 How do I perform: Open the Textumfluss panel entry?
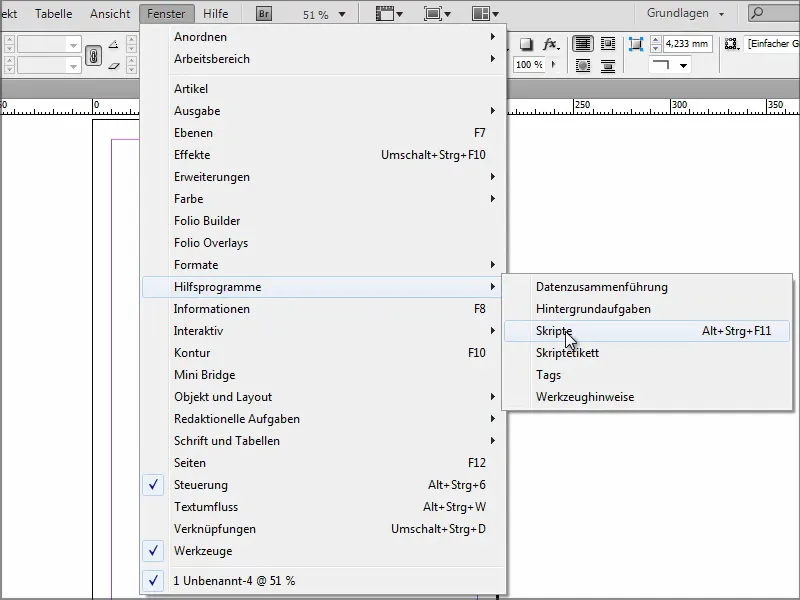click(323, 506)
